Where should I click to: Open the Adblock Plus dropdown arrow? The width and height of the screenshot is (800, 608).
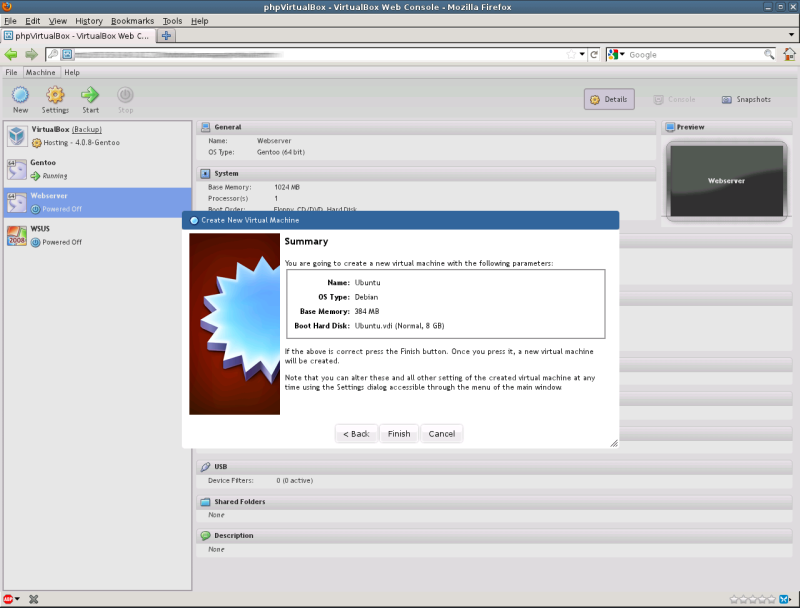pyautogui.click(x=17, y=599)
